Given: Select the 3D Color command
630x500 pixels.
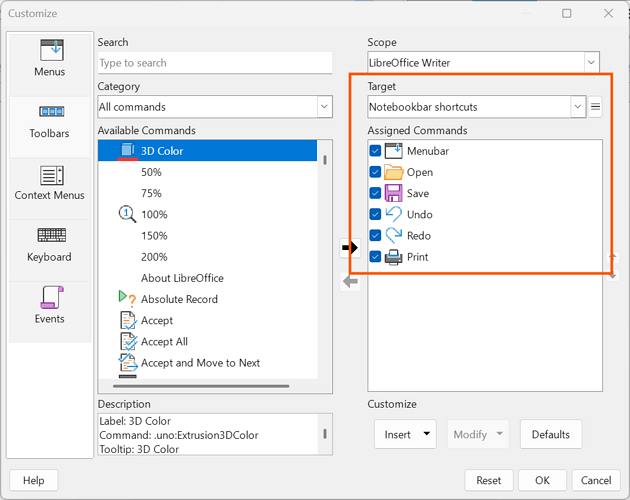Looking at the screenshot, I should pyautogui.click(x=207, y=151).
